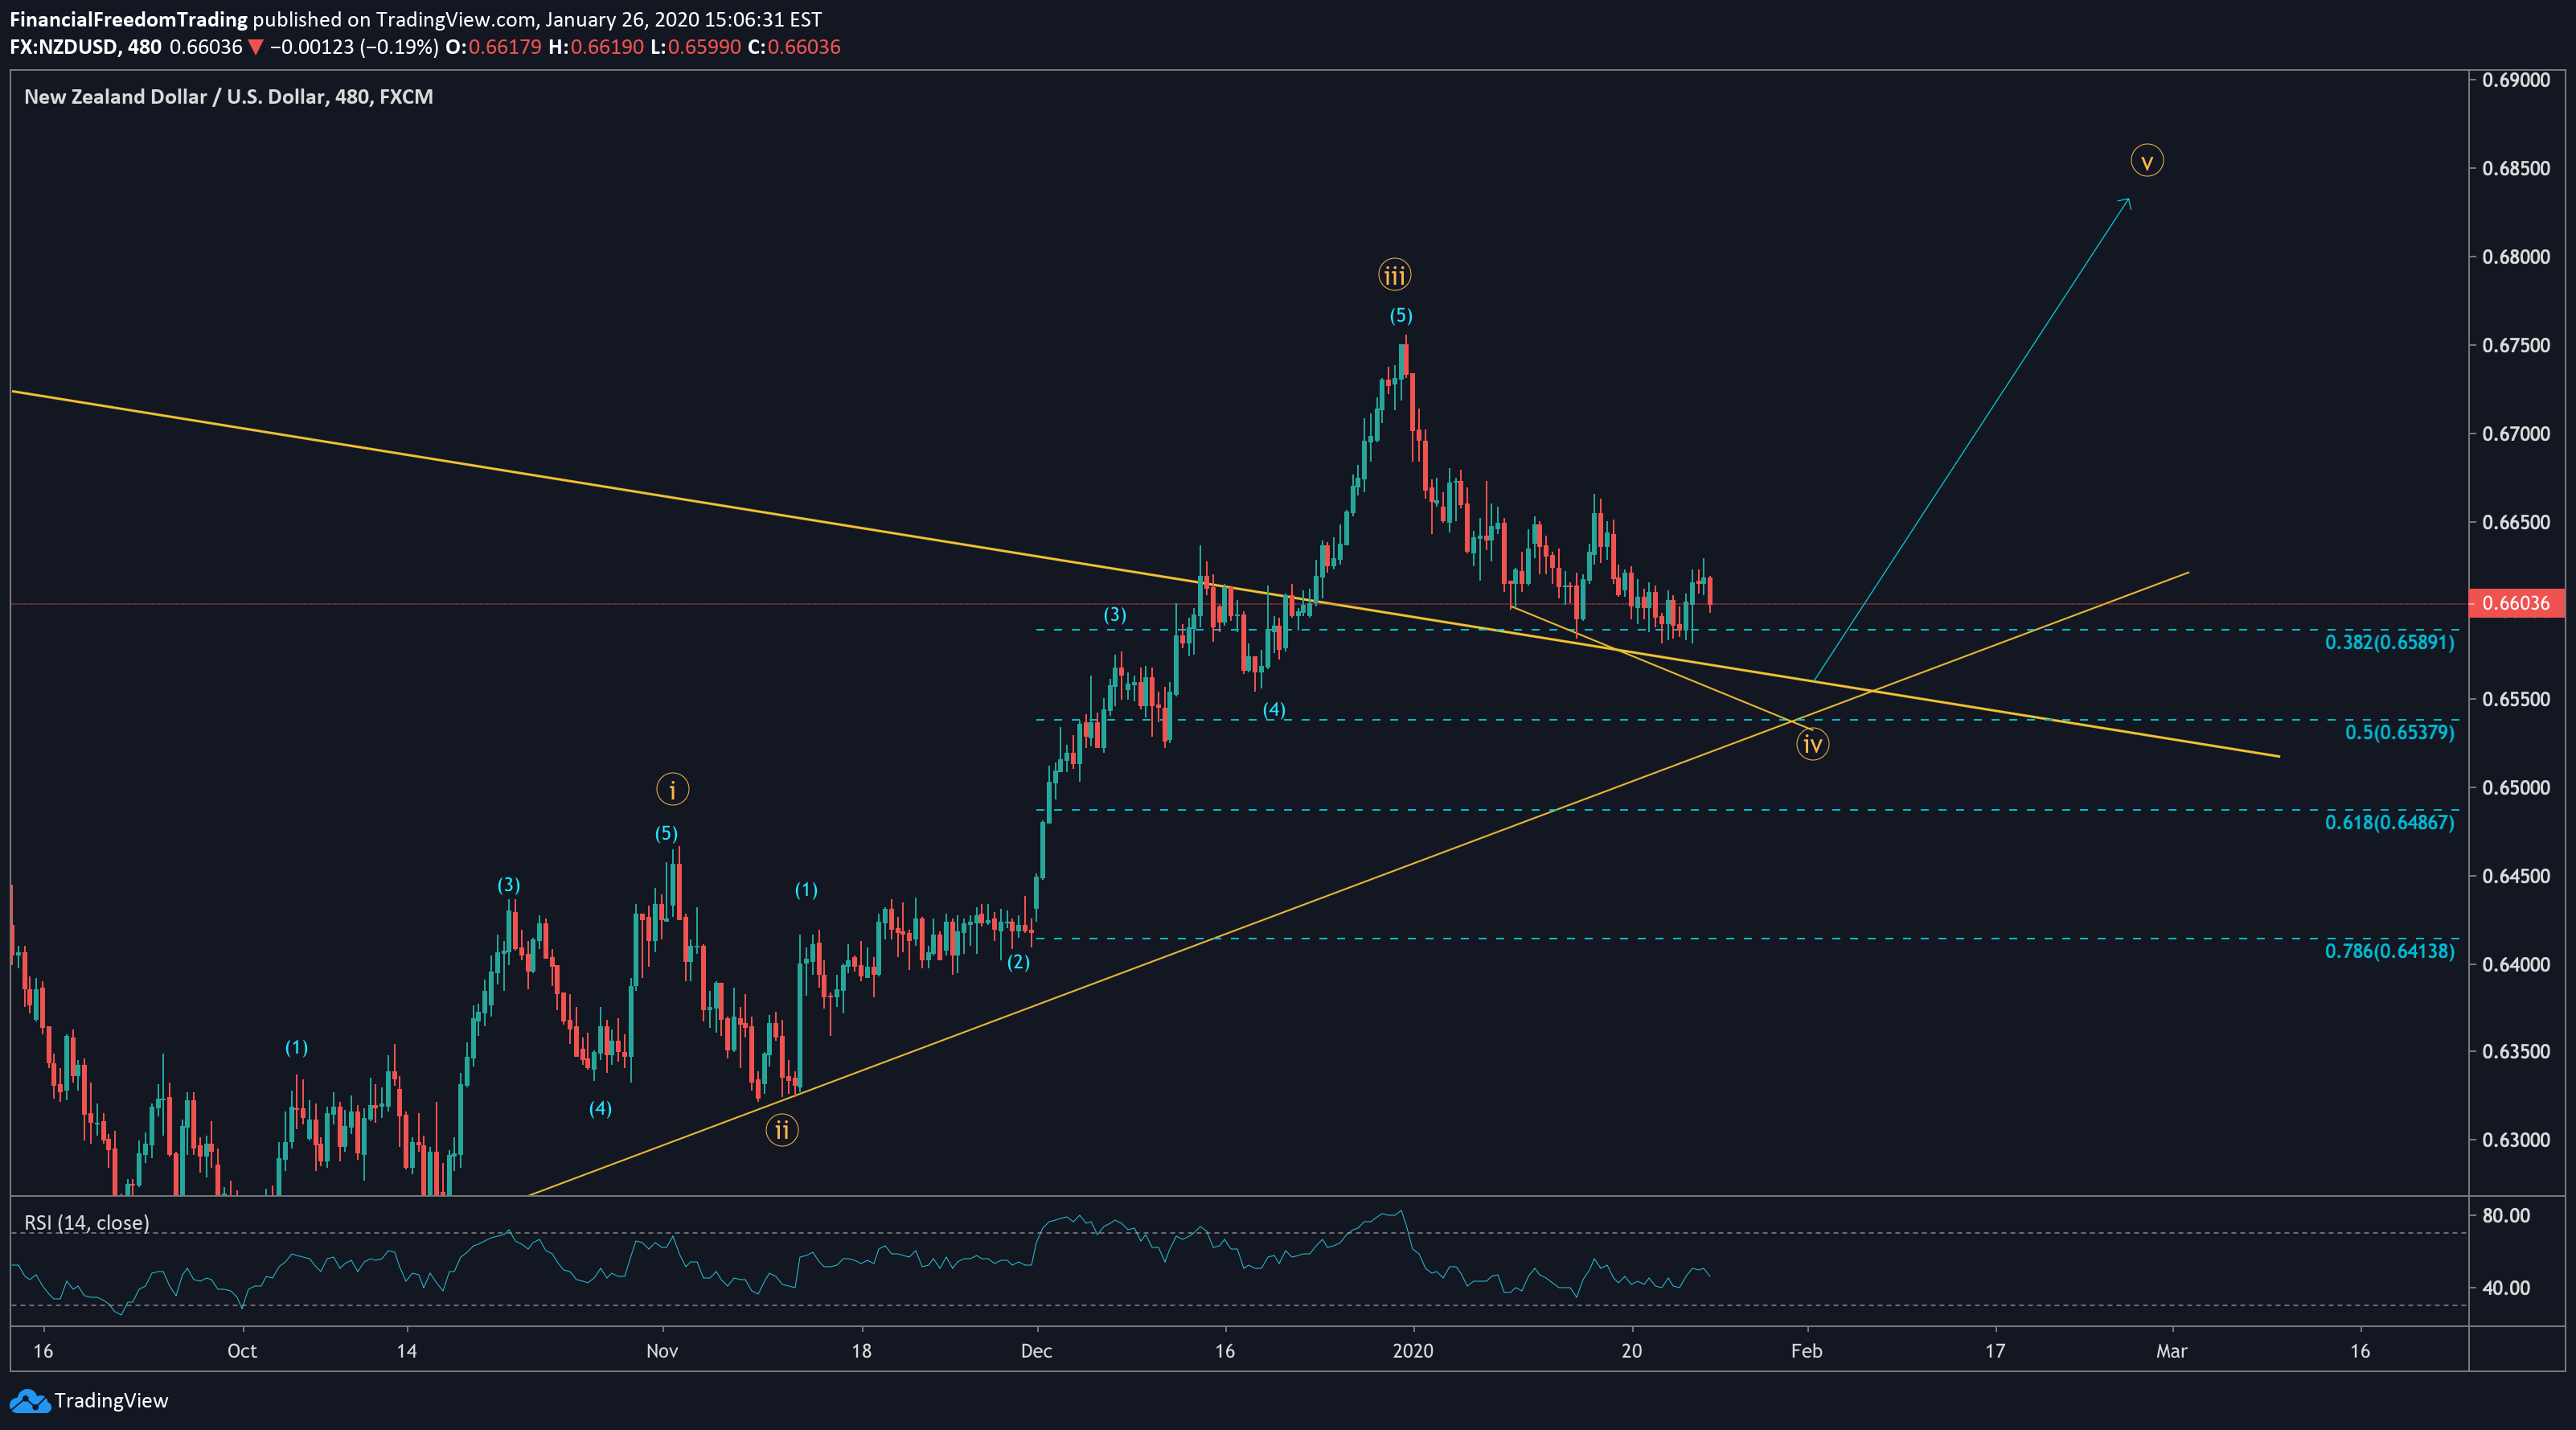Select the 0.618(0.64867) Fibonacci label
Screen dimensions: 2576x1430
pos(2389,822)
